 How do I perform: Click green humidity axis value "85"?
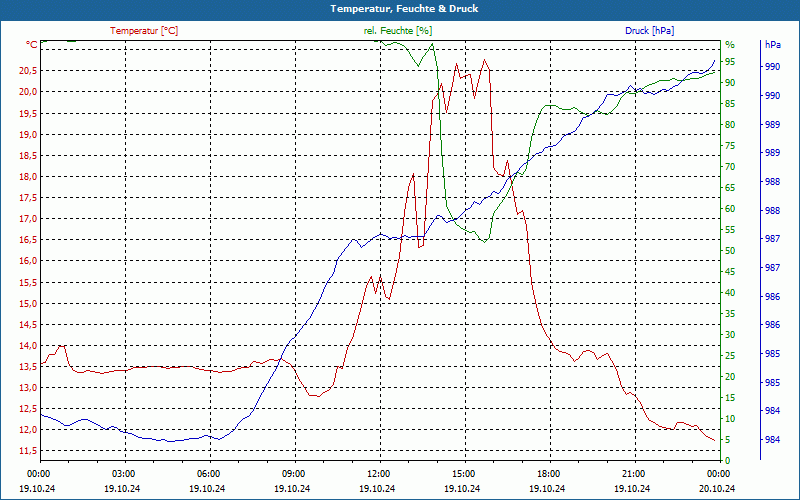(x=730, y=104)
